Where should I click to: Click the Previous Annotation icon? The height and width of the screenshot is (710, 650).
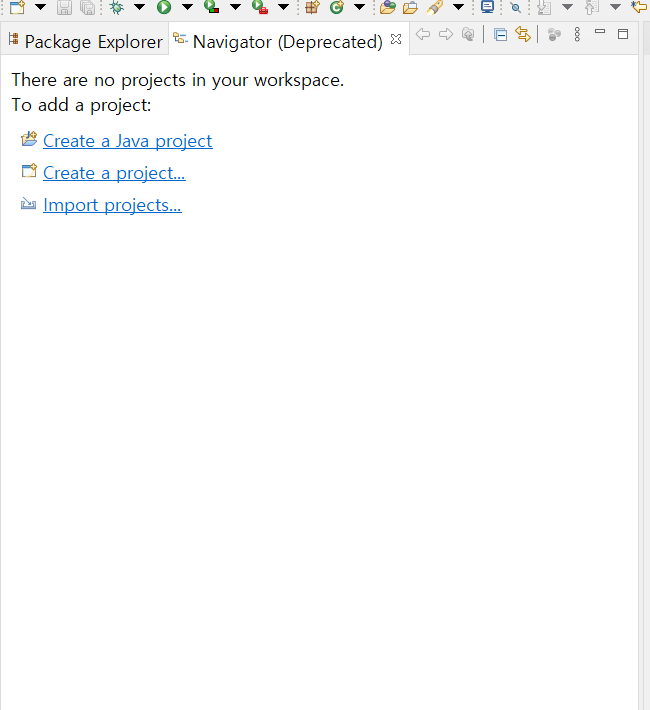tap(592, 7)
